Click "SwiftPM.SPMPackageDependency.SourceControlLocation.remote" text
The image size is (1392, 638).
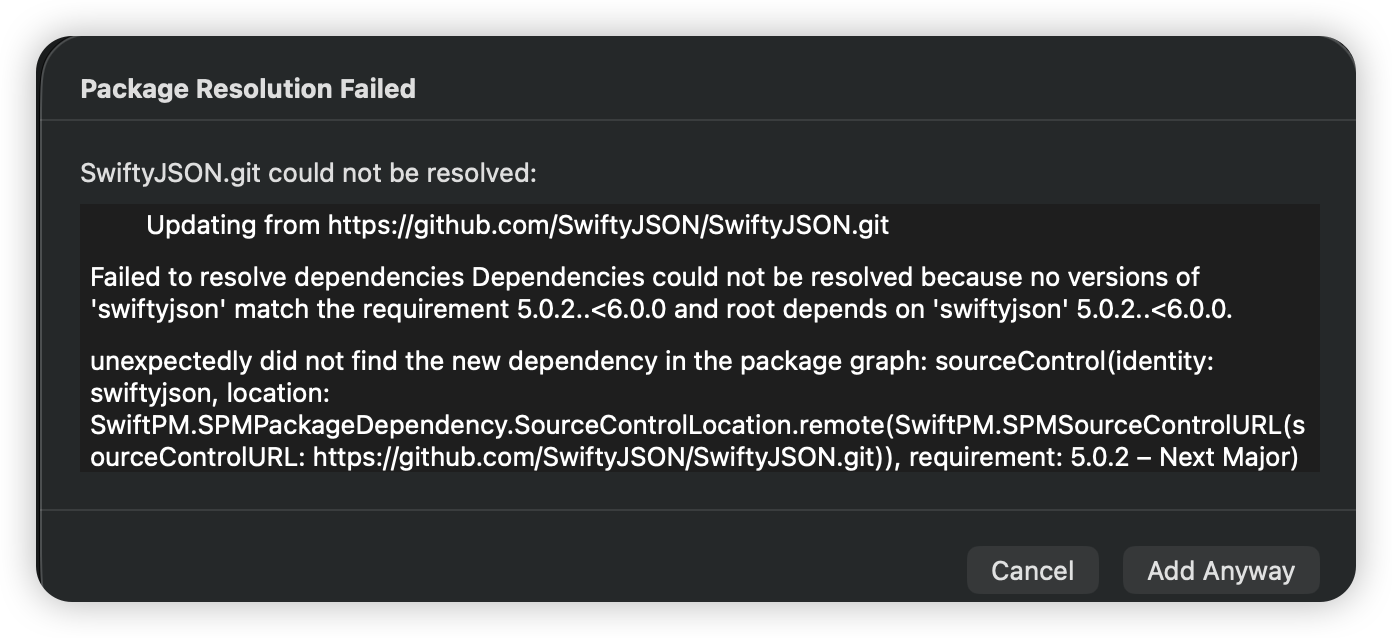pos(488,426)
